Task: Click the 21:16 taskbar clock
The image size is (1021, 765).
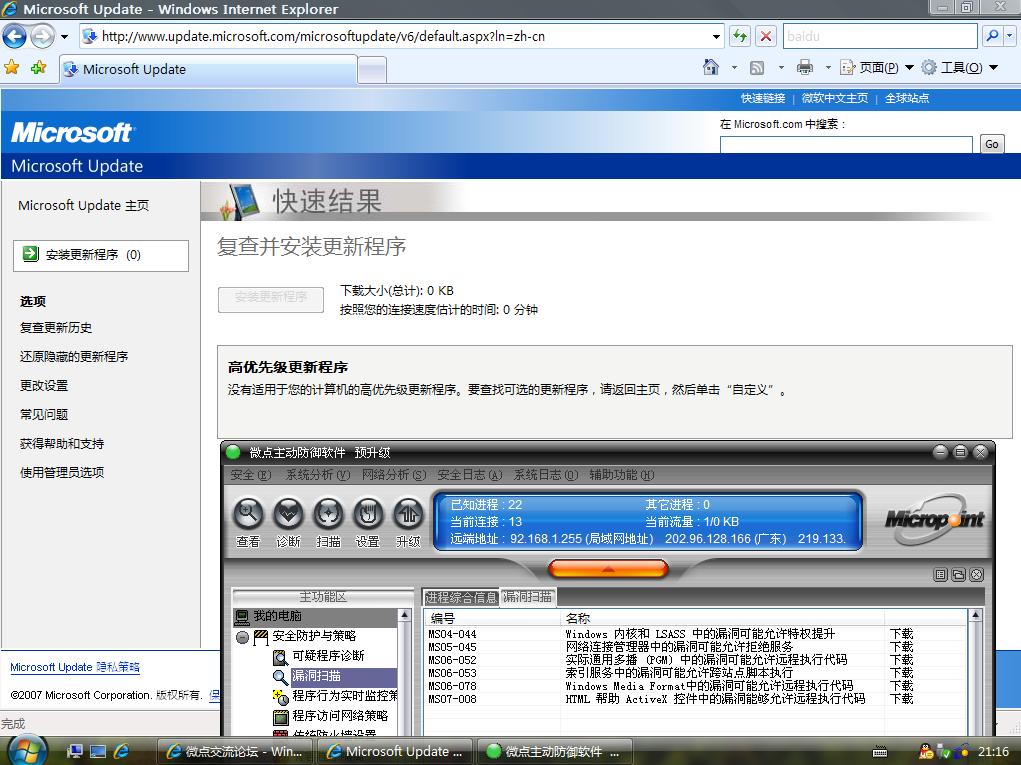Action: pyautogui.click(x=993, y=752)
